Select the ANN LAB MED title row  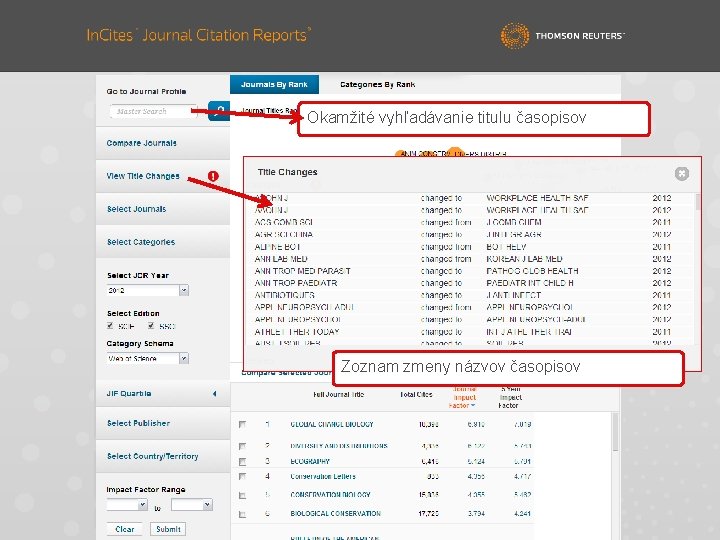[x=463, y=259]
